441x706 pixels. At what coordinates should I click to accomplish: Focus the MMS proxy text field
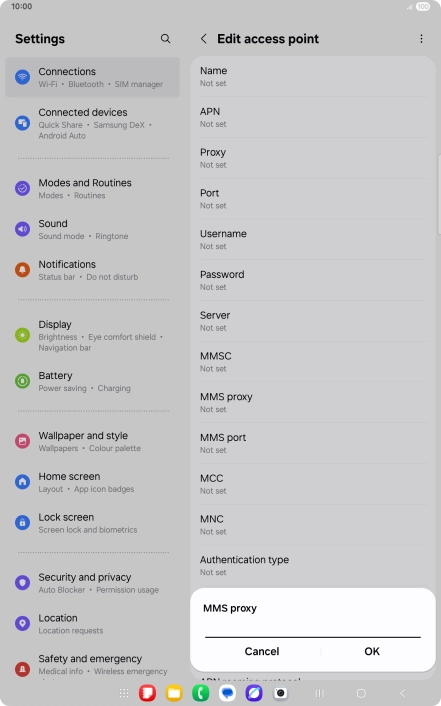tap(313, 629)
